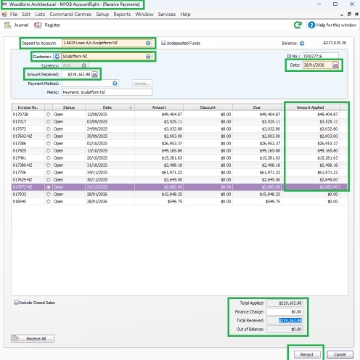
Task: Click the Invoice No. column header
Action: point(28,107)
